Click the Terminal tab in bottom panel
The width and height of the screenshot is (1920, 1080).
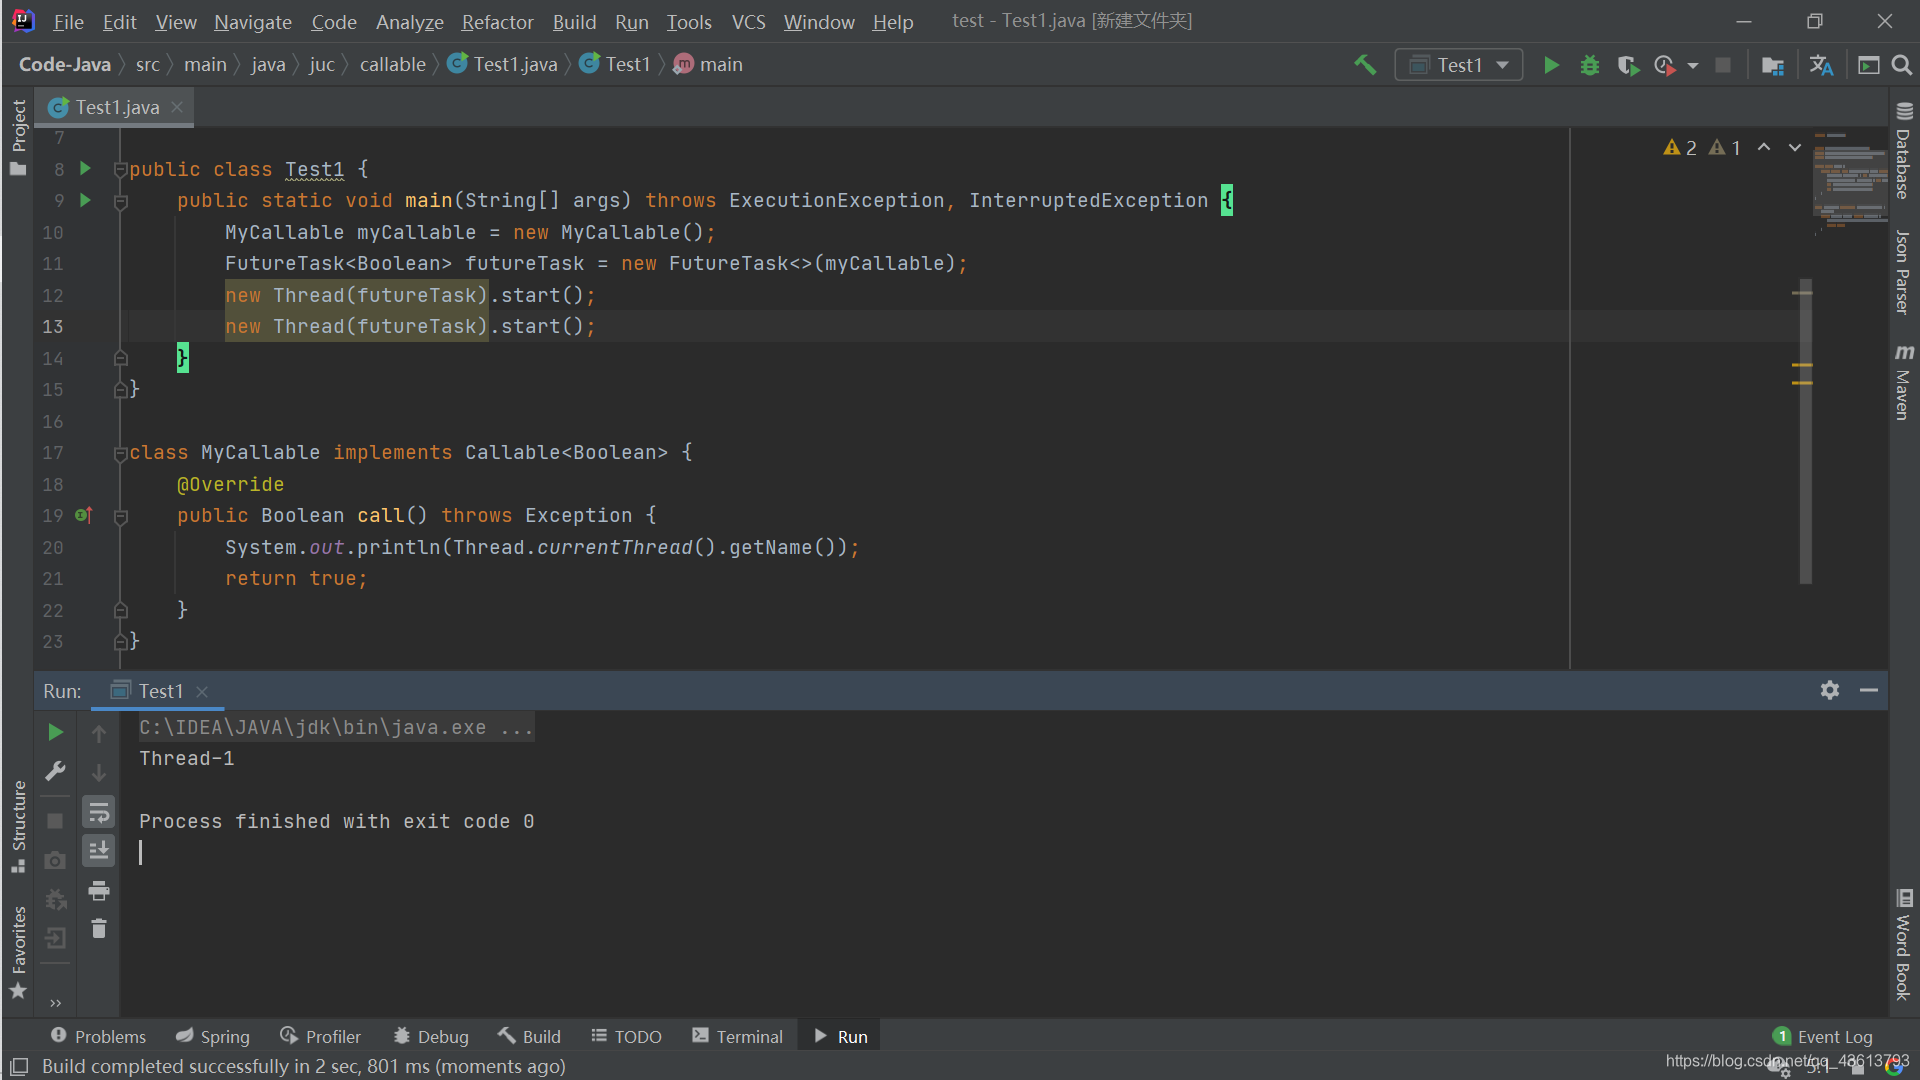[736, 1036]
